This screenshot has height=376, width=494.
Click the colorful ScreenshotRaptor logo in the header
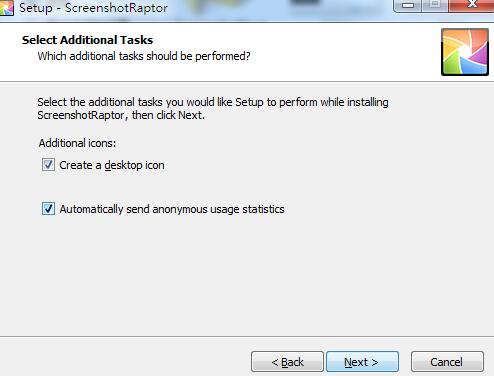point(465,52)
